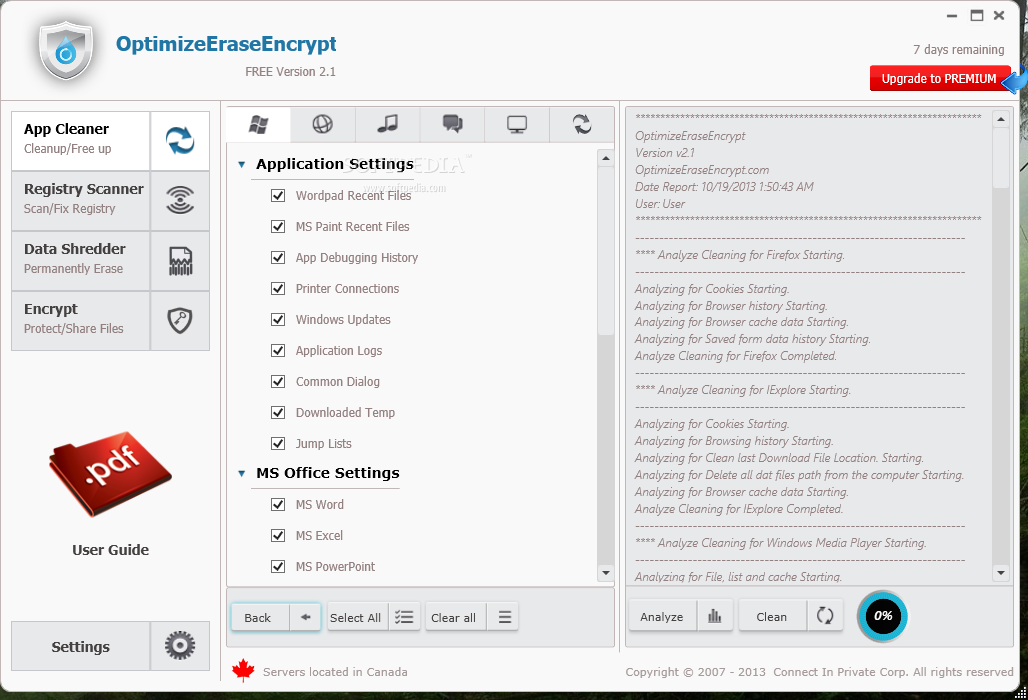1028x700 pixels.
Task: Toggle Application Logs checkbox
Action: point(278,351)
